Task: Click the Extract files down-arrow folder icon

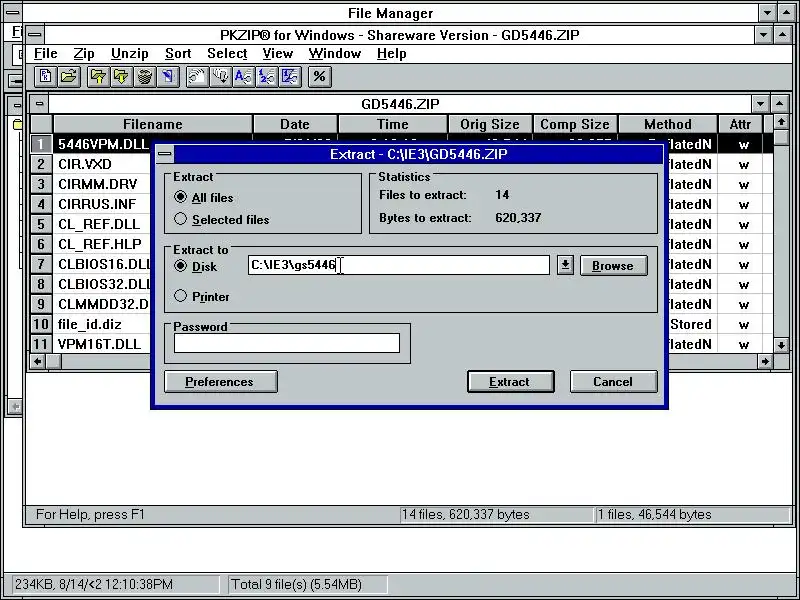Action: pos(121,77)
